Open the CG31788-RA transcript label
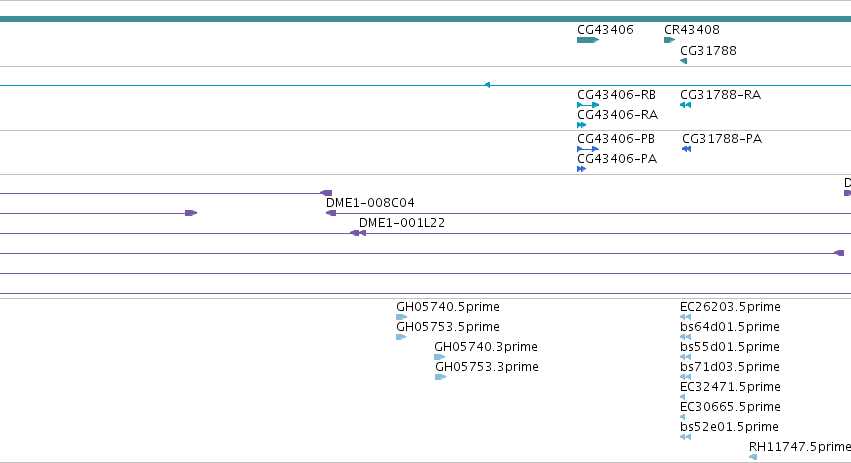Viewport: 851px width, 463px height. (721, 95)
